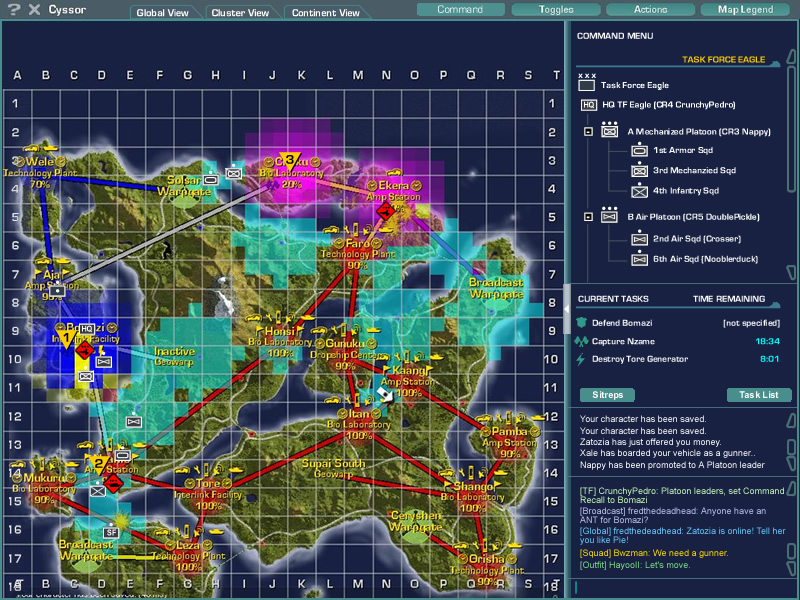
Task: Open the Command menu
Action: coord(460,9)
